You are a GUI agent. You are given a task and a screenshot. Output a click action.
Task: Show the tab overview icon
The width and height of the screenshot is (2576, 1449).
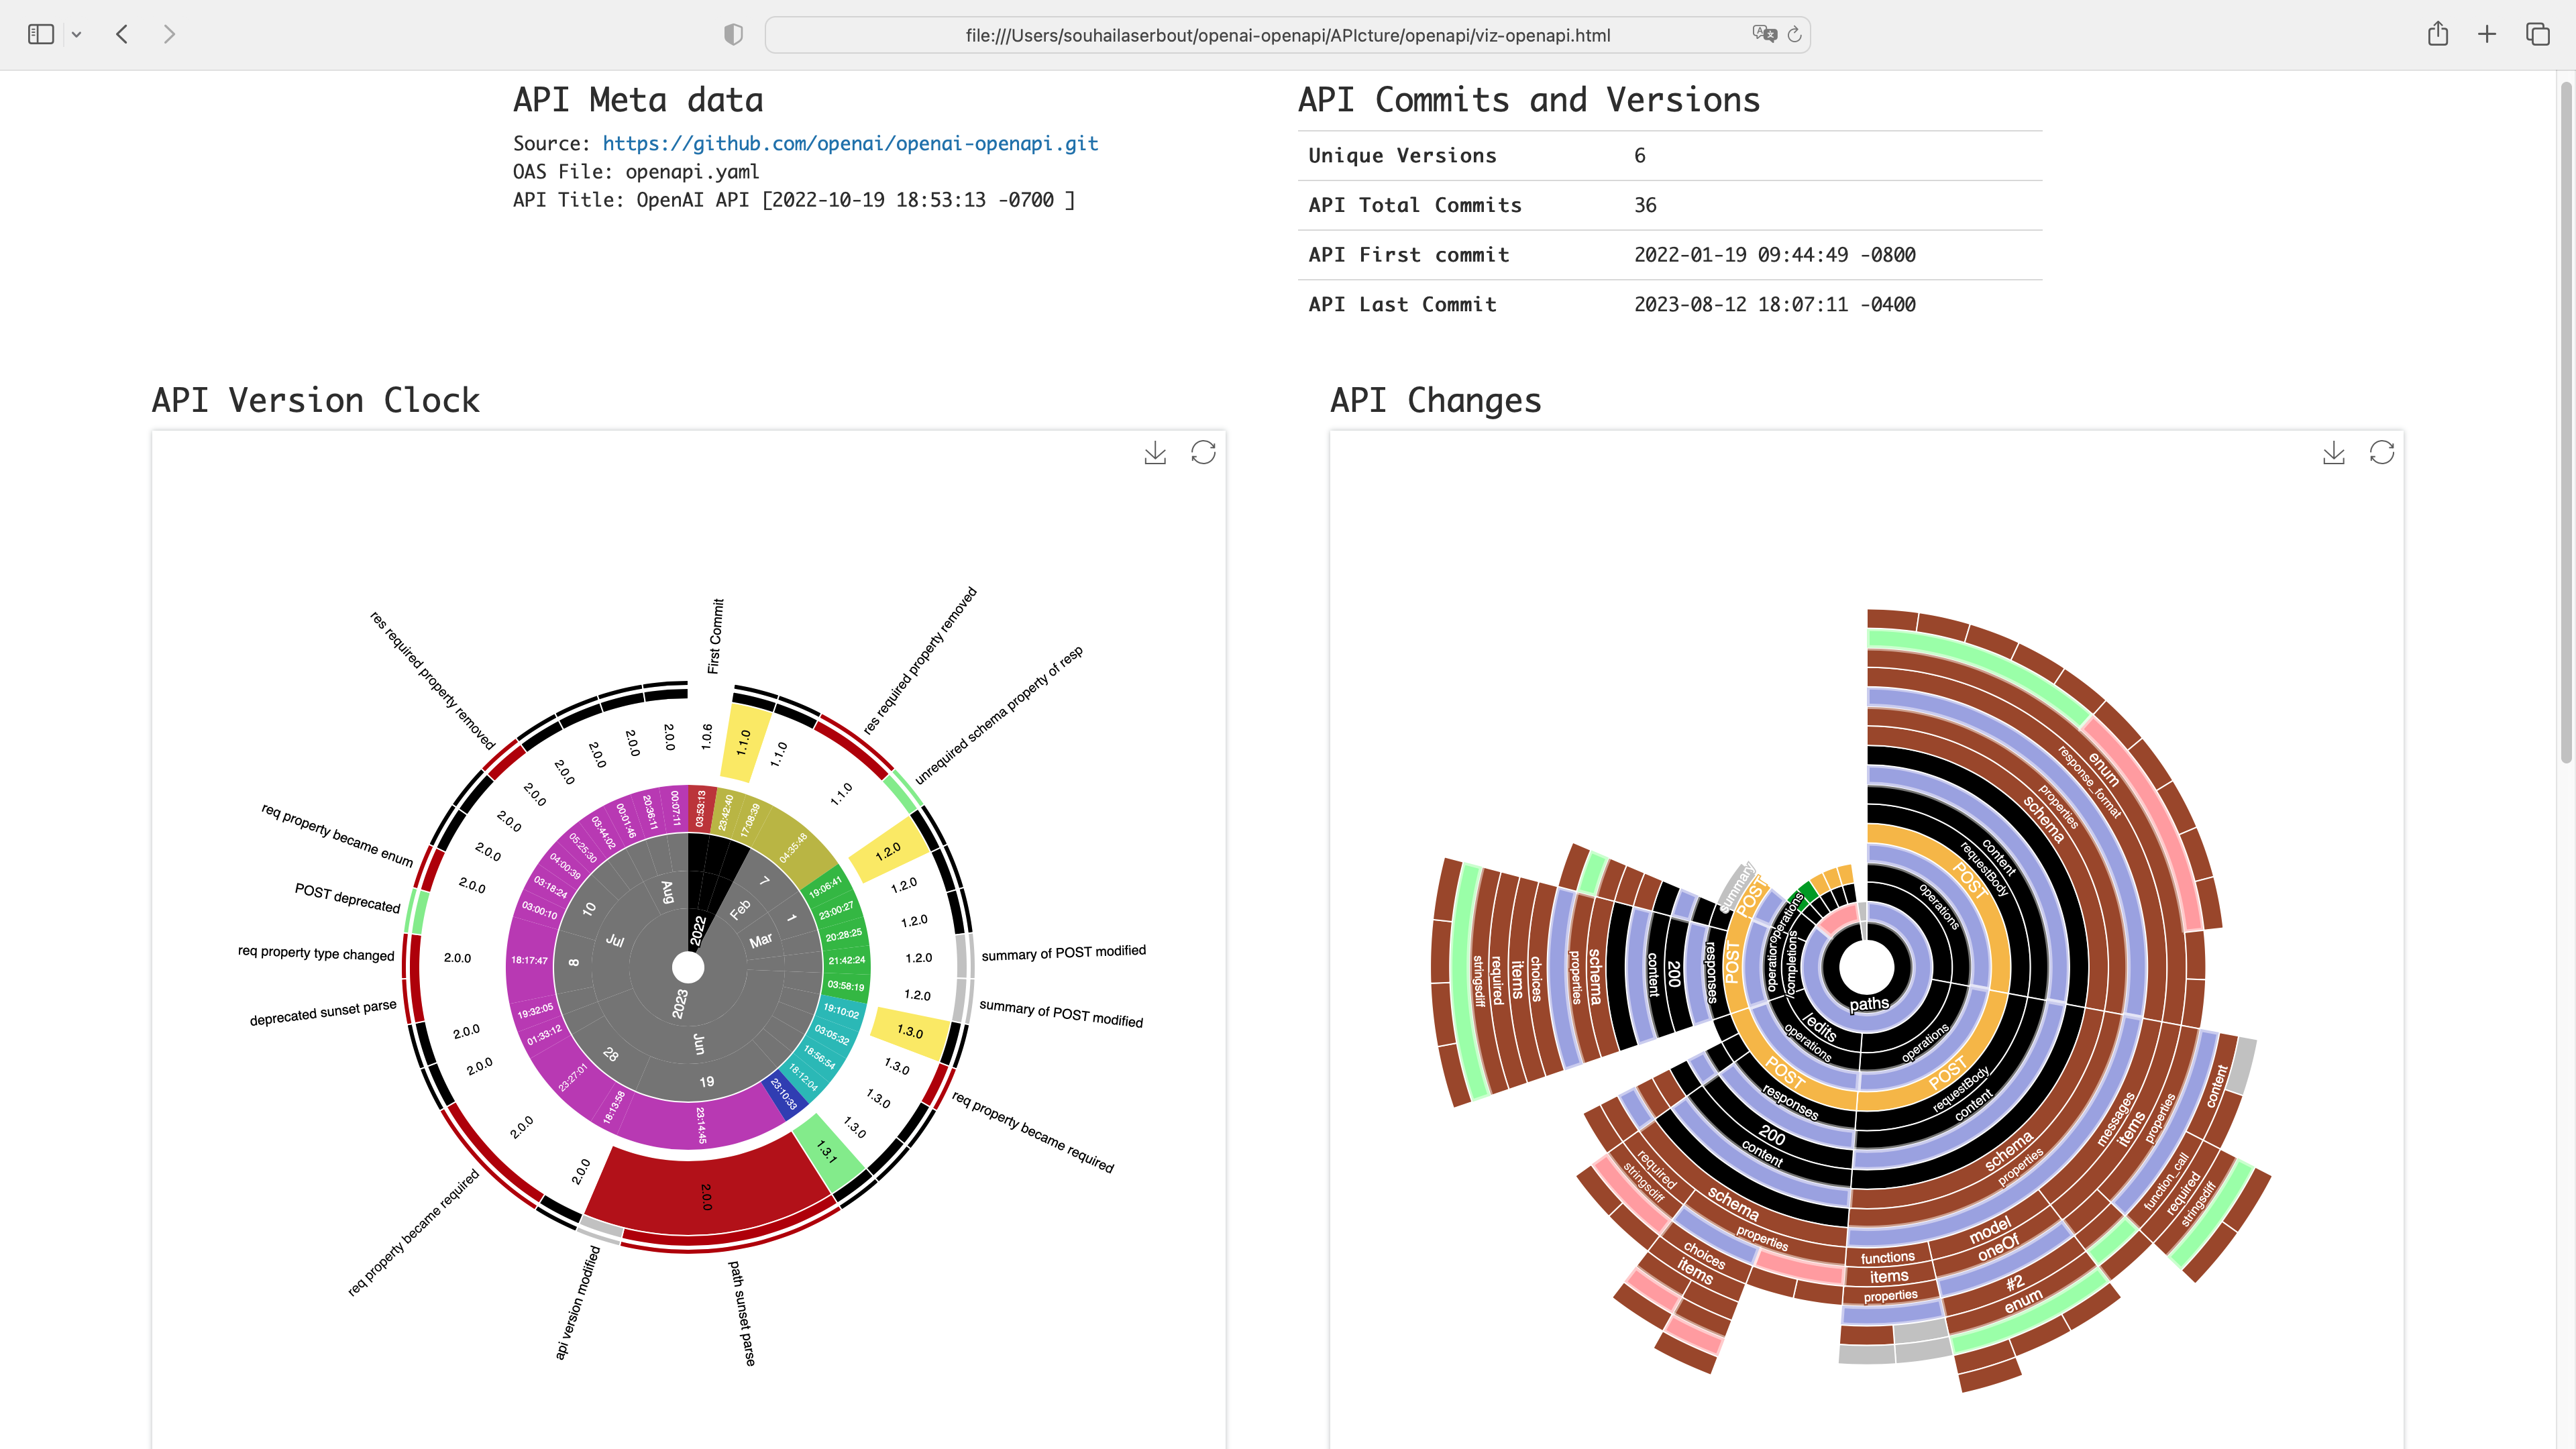[x=2538, y=35]
